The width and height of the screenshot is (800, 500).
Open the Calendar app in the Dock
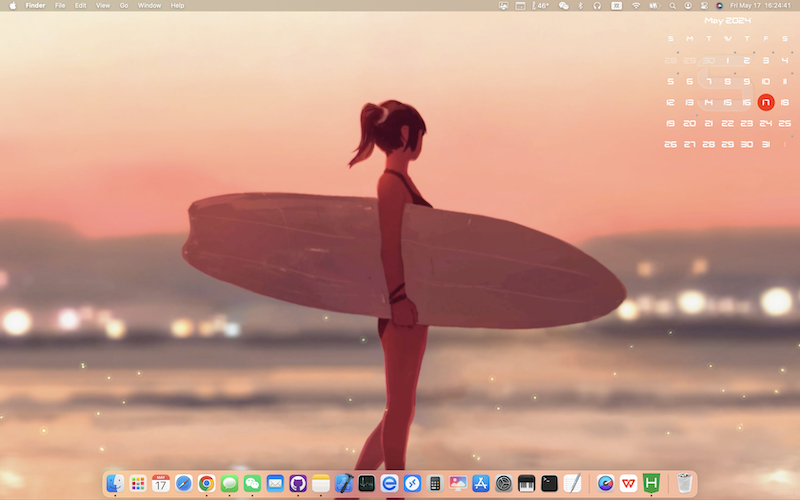pyautogui.click(x=161, y=483)
